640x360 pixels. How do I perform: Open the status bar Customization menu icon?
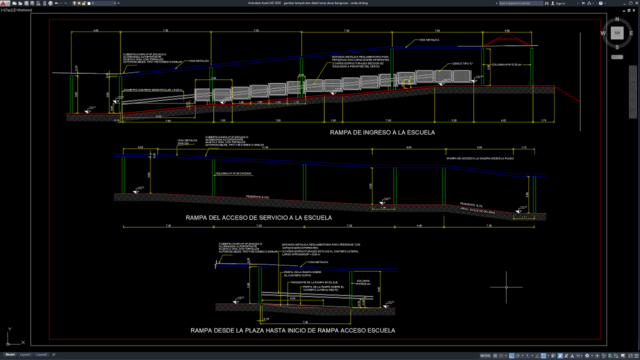636,356
